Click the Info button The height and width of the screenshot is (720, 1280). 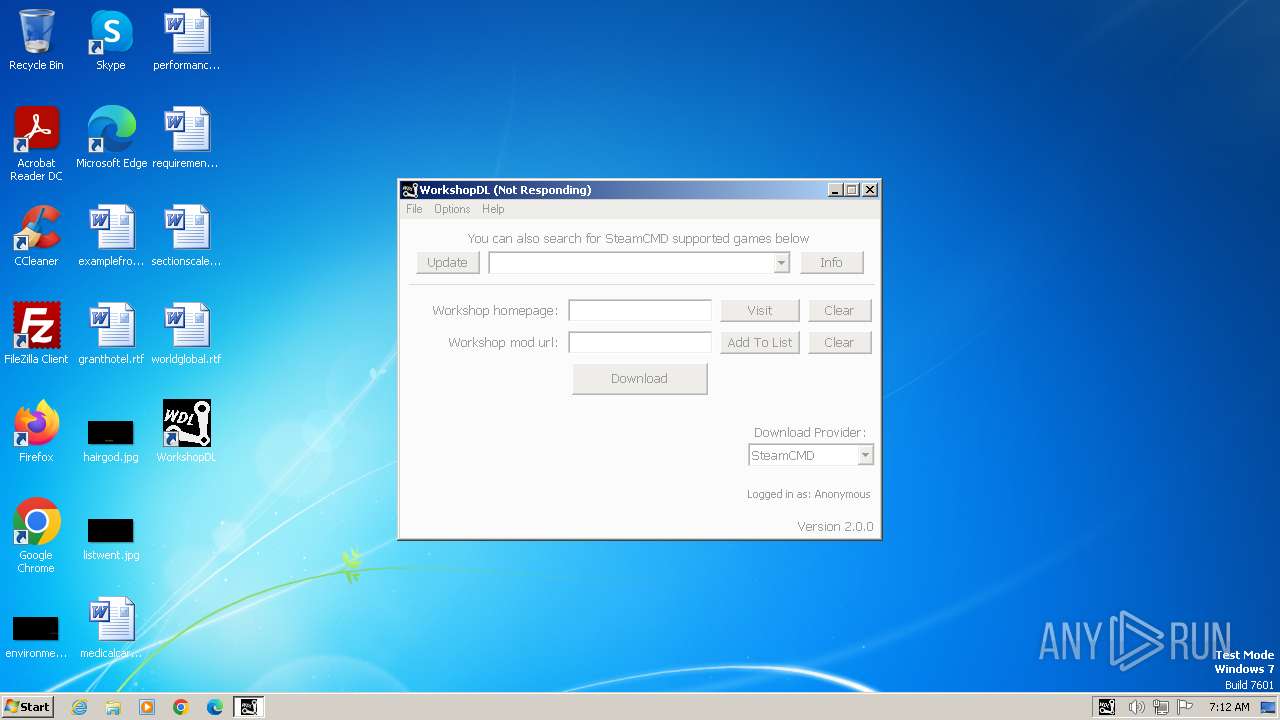(x=831, y=262)
